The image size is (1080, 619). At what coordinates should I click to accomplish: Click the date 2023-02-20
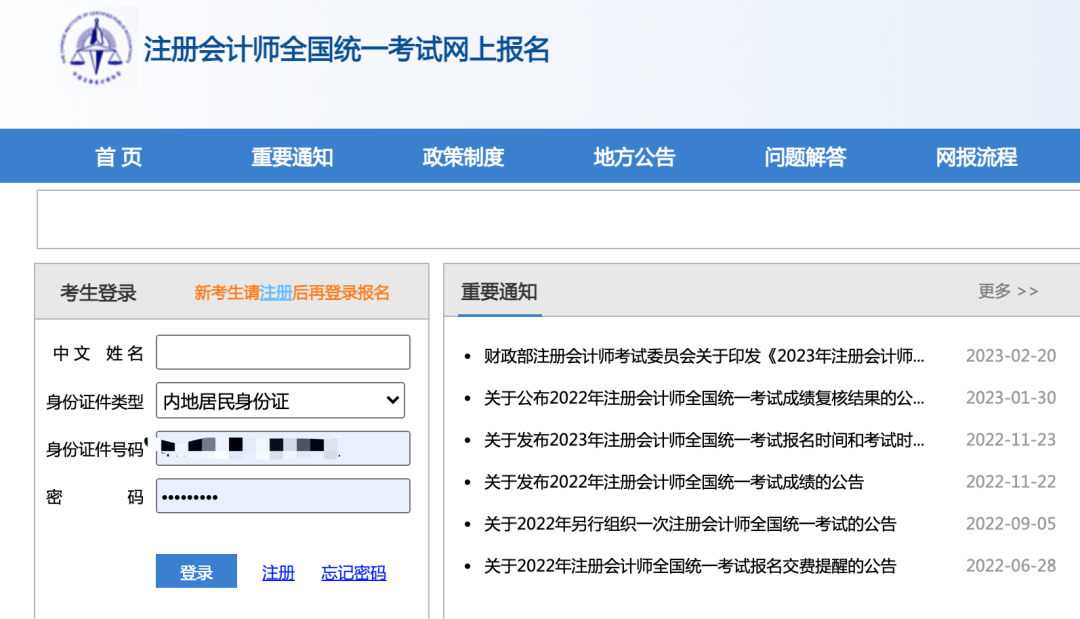tap(1011, 356)
